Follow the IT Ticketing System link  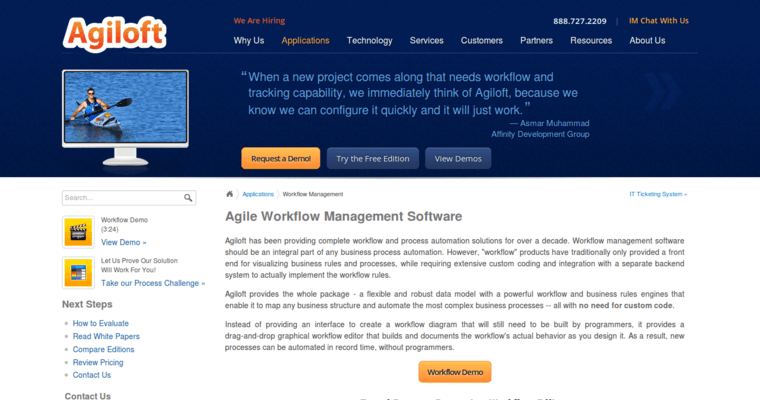657,194
